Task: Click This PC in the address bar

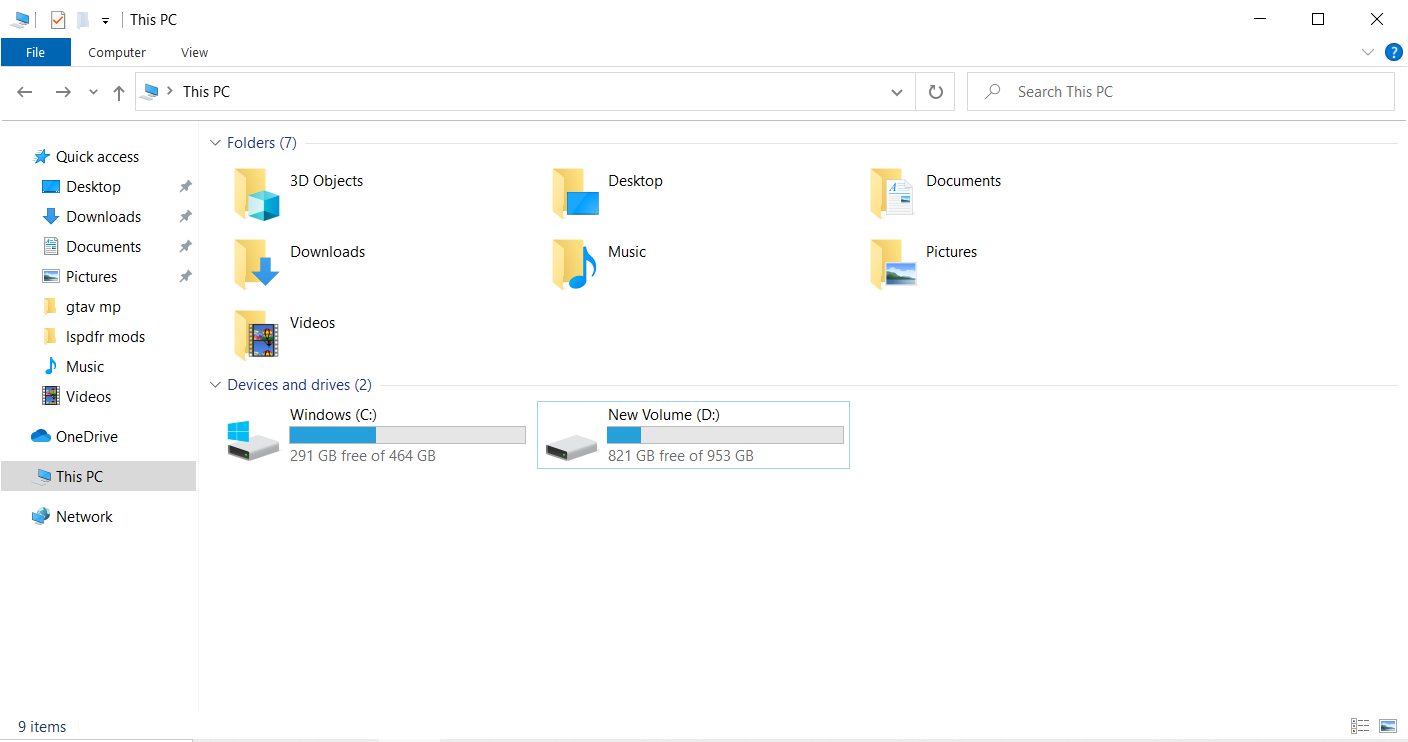Action: click(206, 92)
